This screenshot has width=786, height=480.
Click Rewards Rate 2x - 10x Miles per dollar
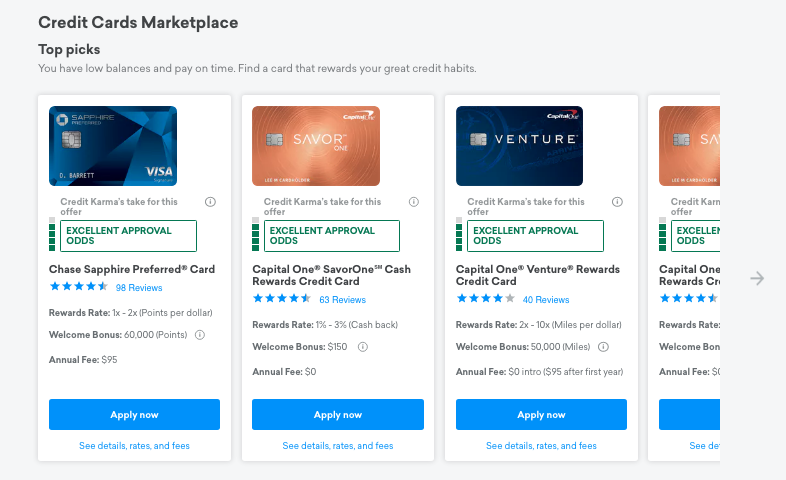(538, 325)
